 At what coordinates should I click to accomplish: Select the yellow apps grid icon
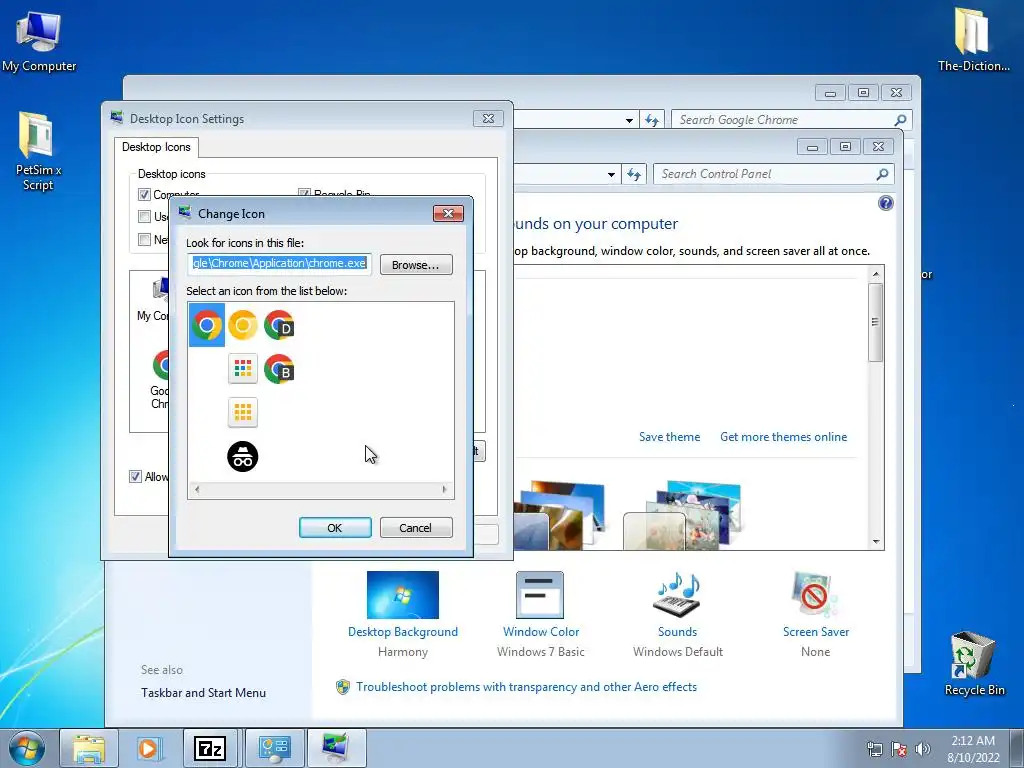pyautogui.click(x=242, y=412)
